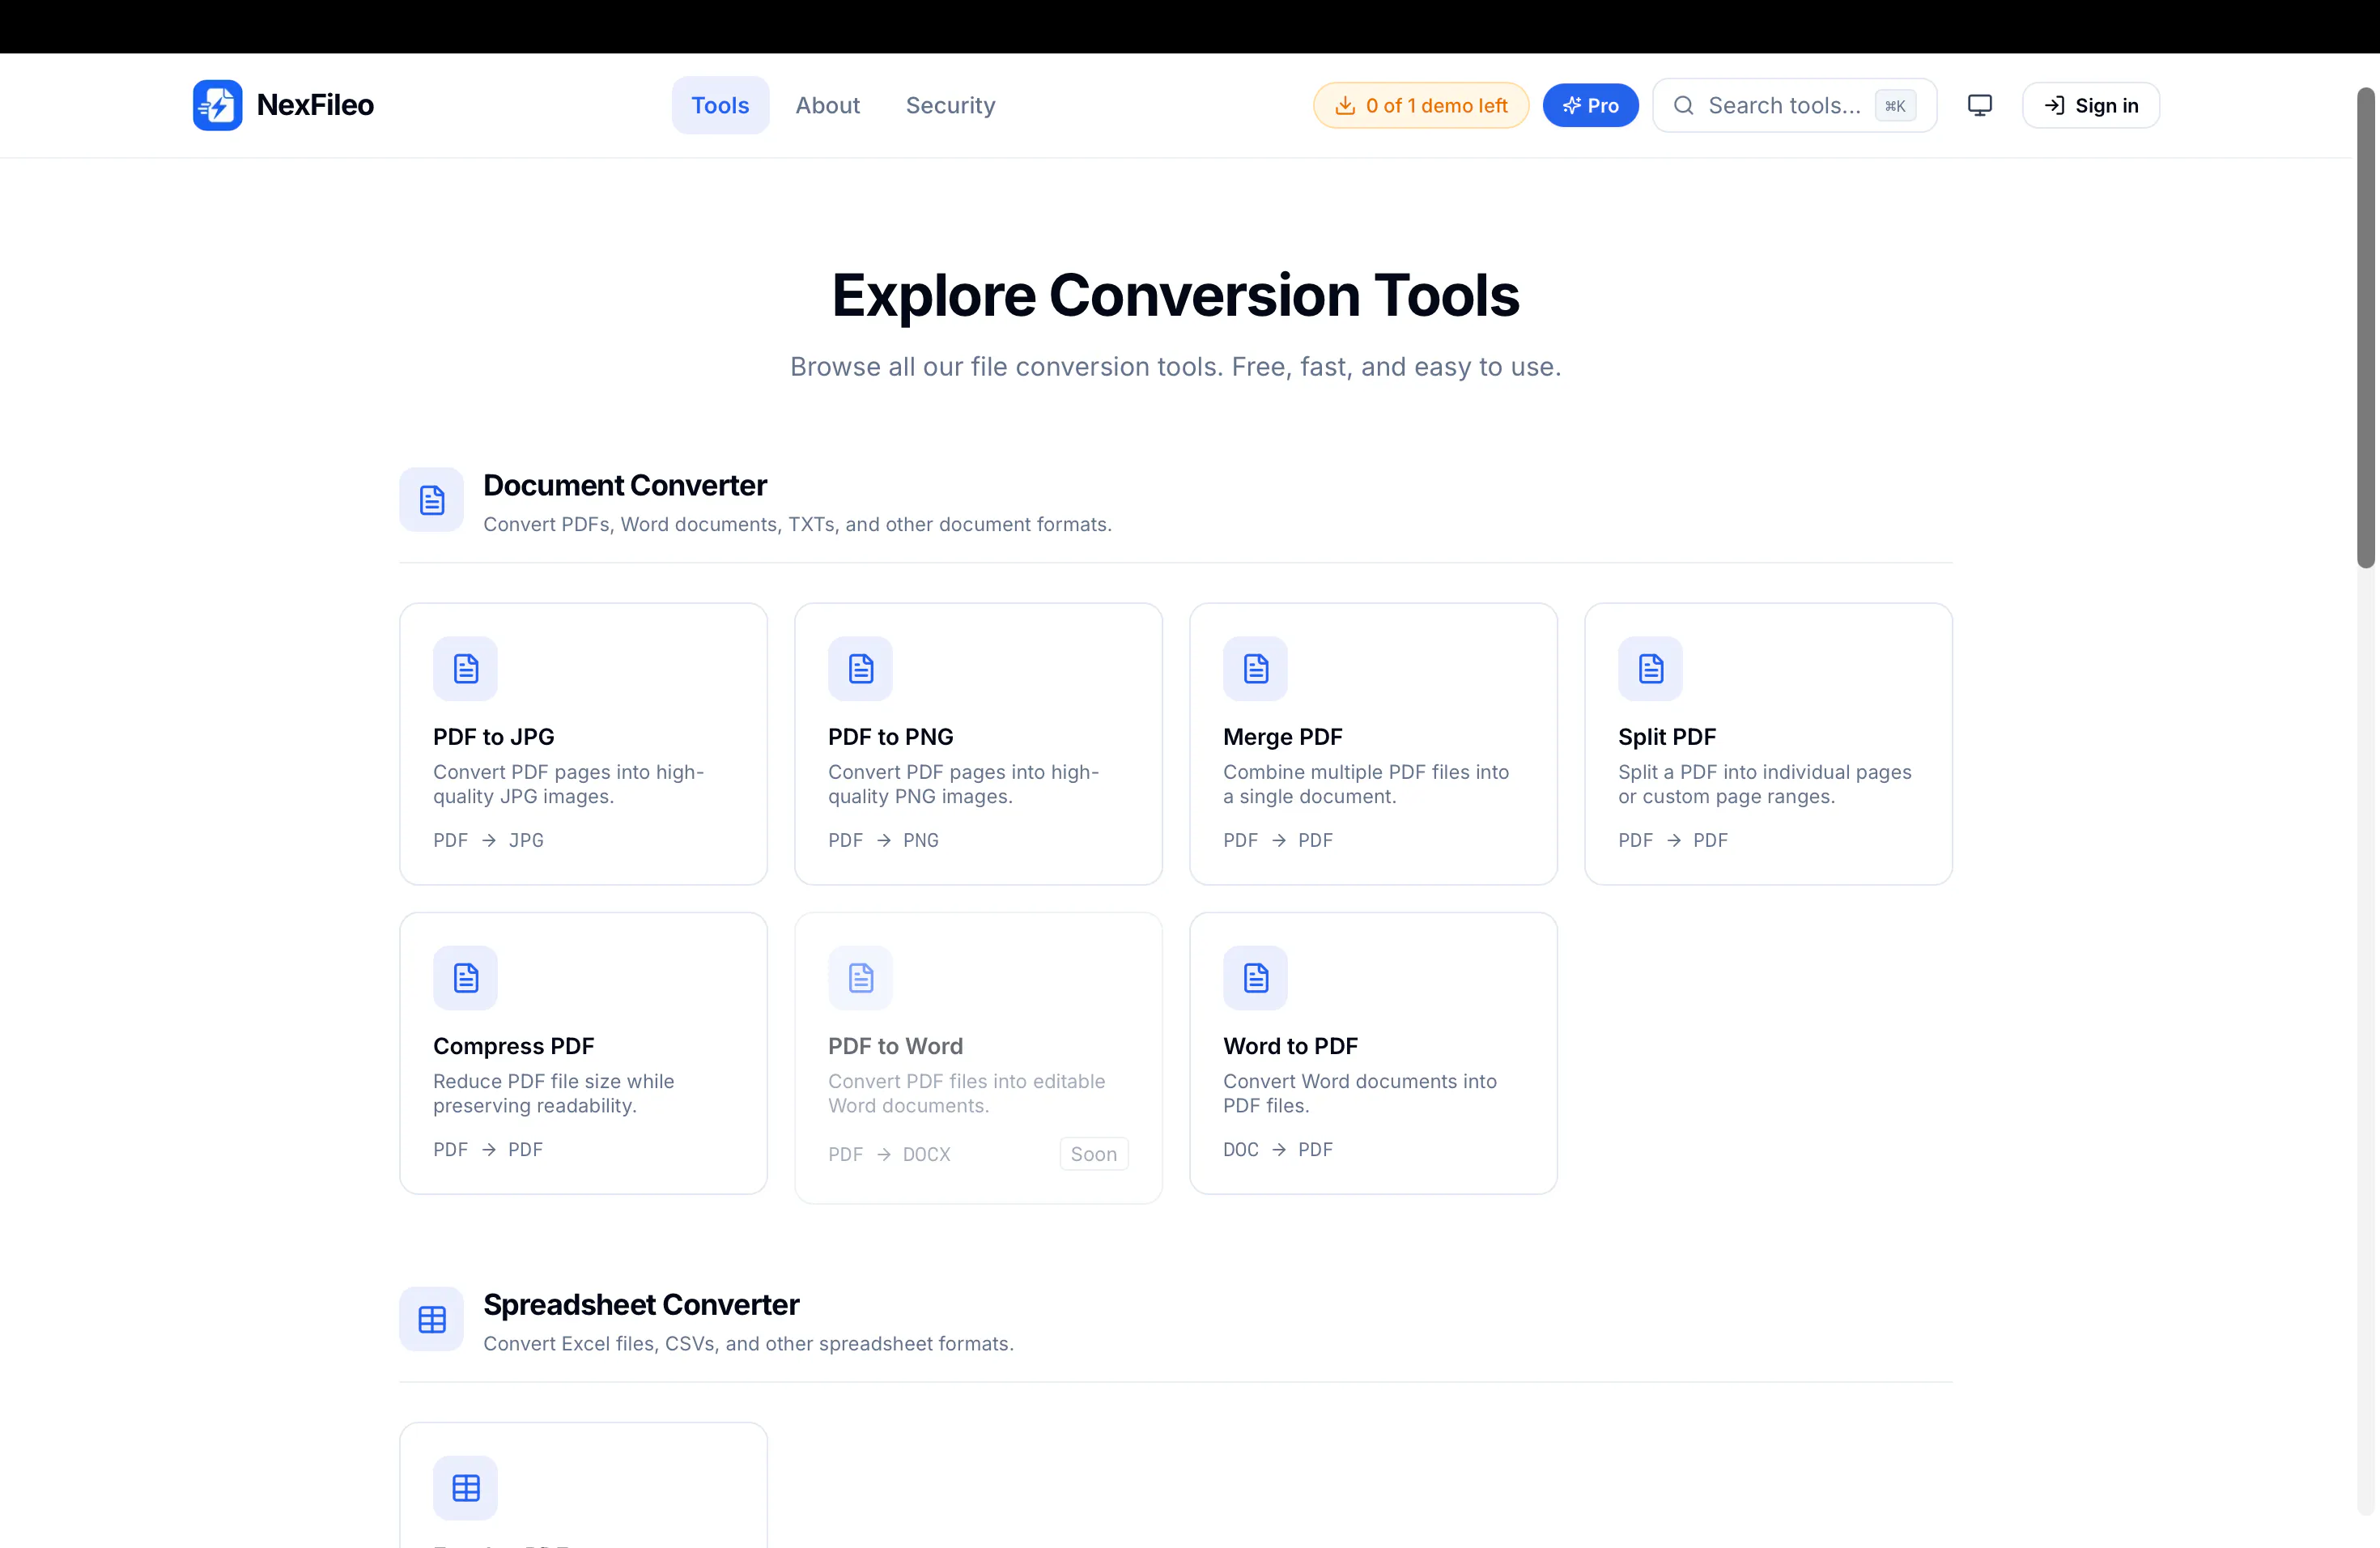The height and width of the screenshot is (1548, 2380).
Task: Click 'Convert Word documents into PDF files' text
Action: click(1360, 1093)
